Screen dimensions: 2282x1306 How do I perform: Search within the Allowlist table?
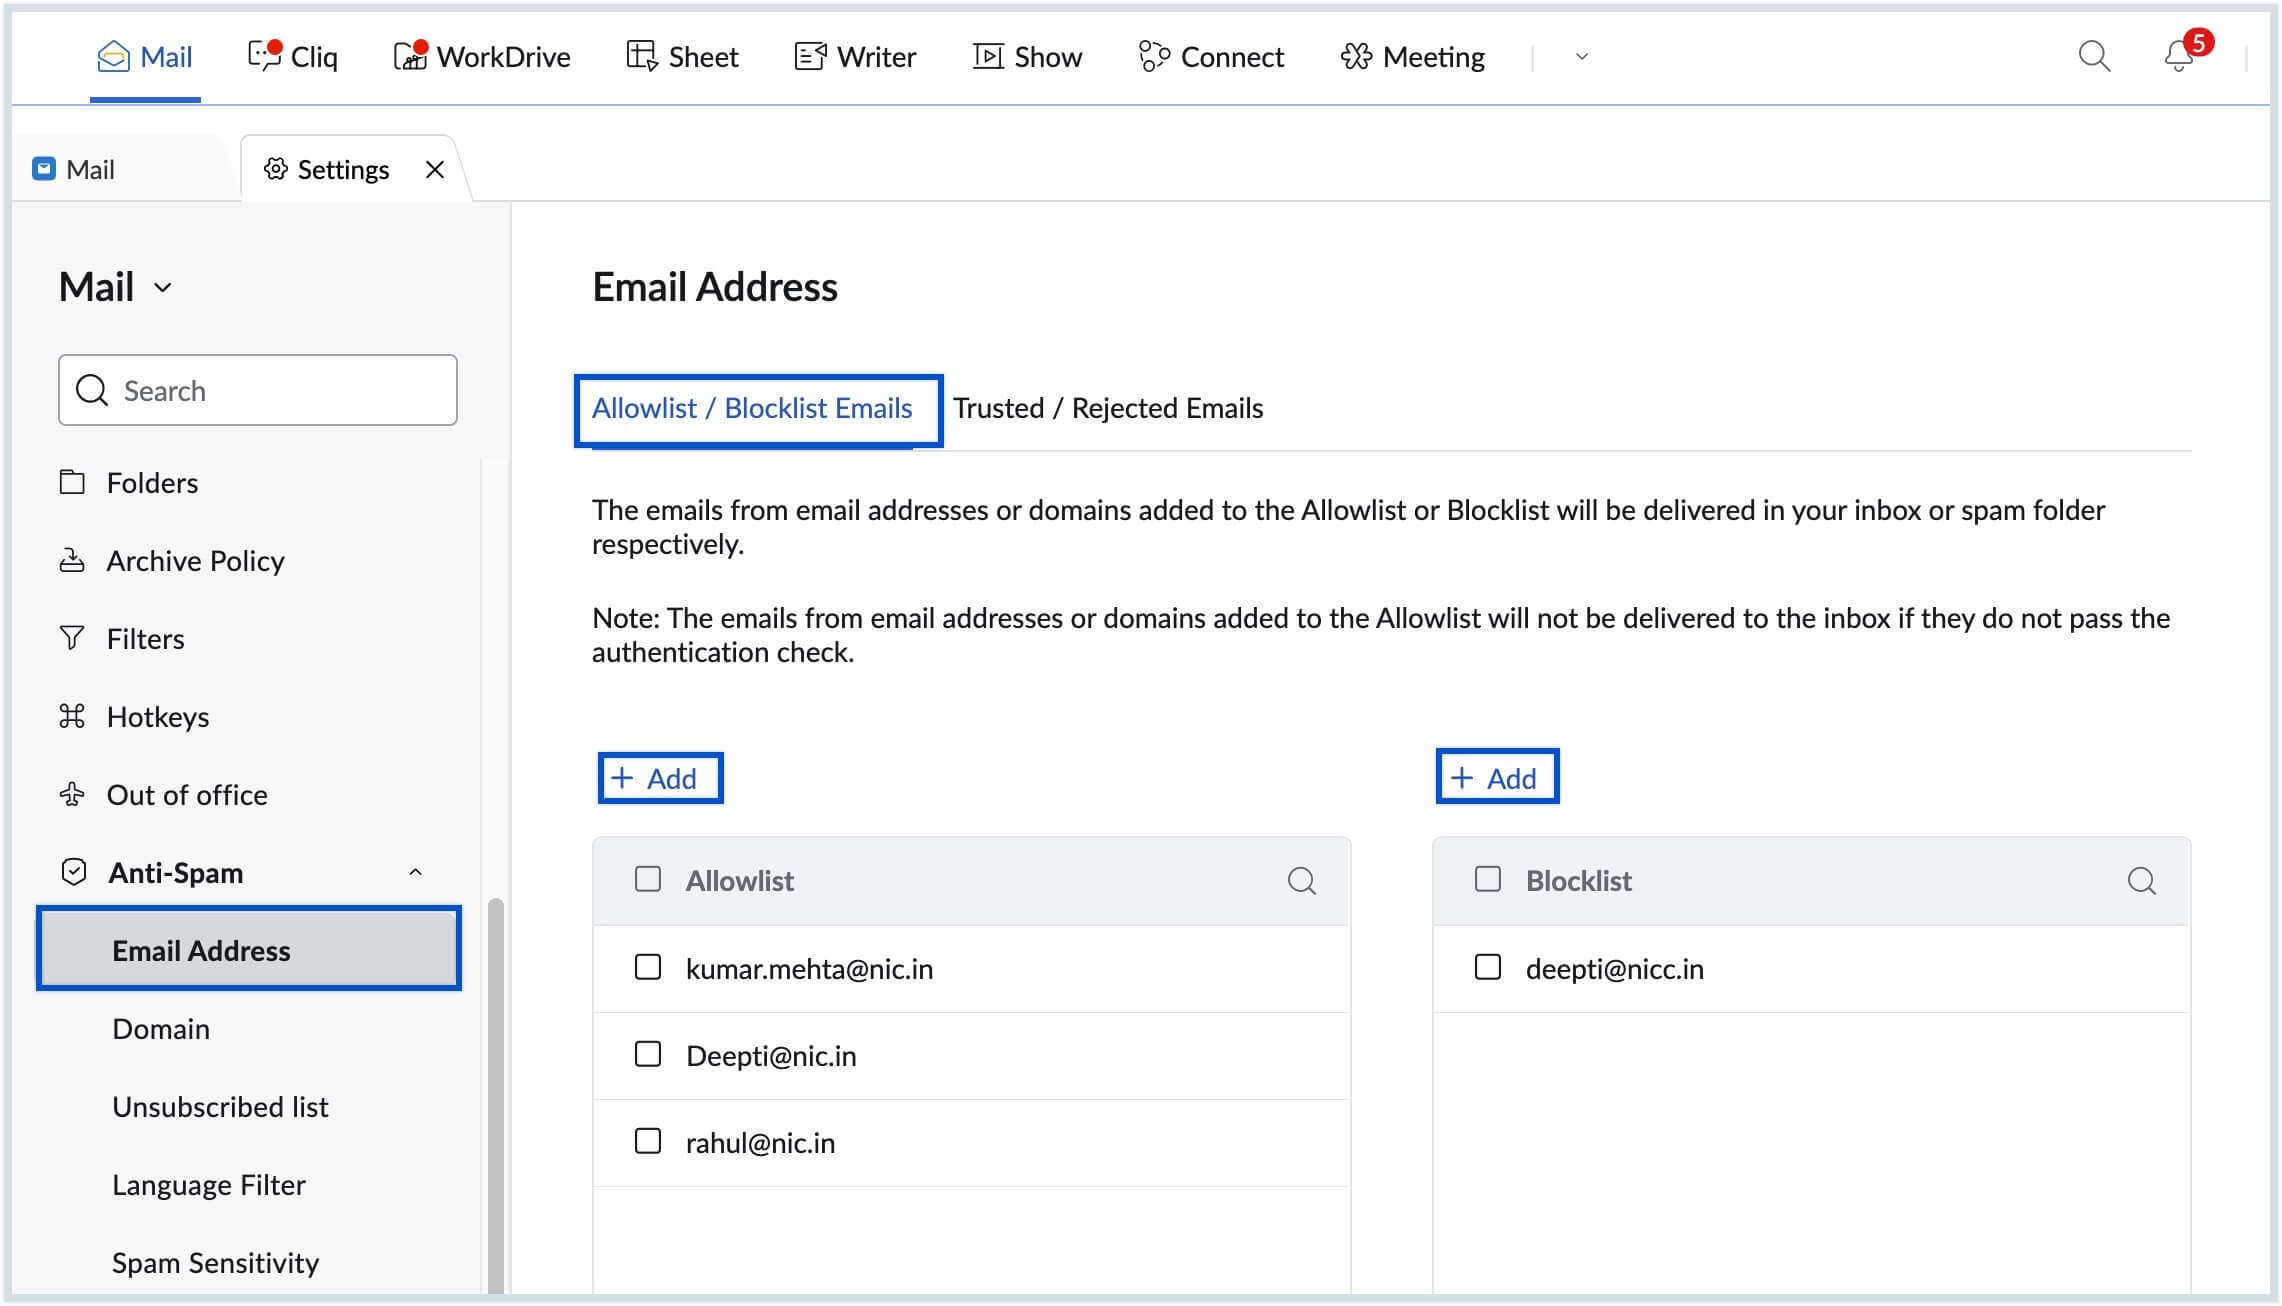point(1301,881)
